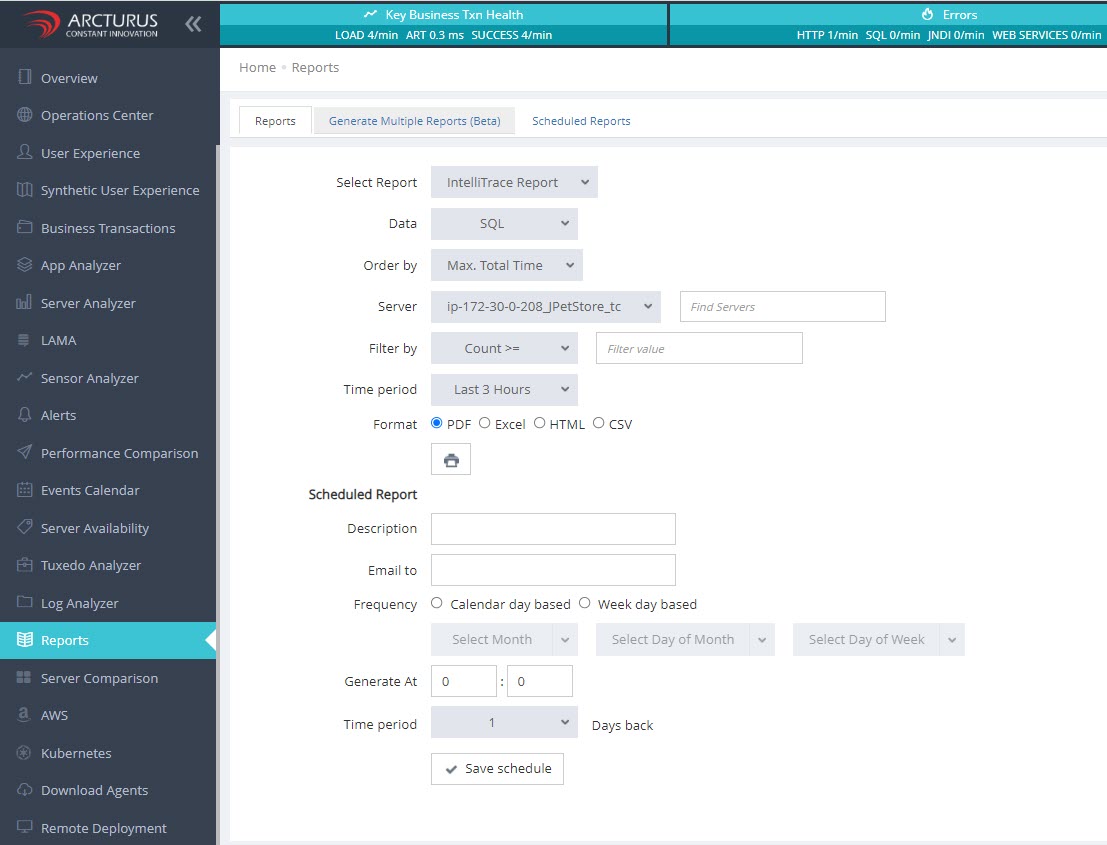Click the Events Calendar icon
Image resolution: width=1107 pixels, height=845 pixels.
tap(25, 490)
